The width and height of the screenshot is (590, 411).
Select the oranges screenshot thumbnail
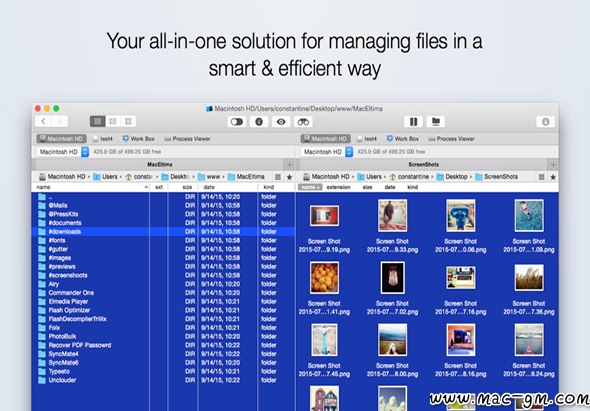pyautogui.click(x=324, y=278)
